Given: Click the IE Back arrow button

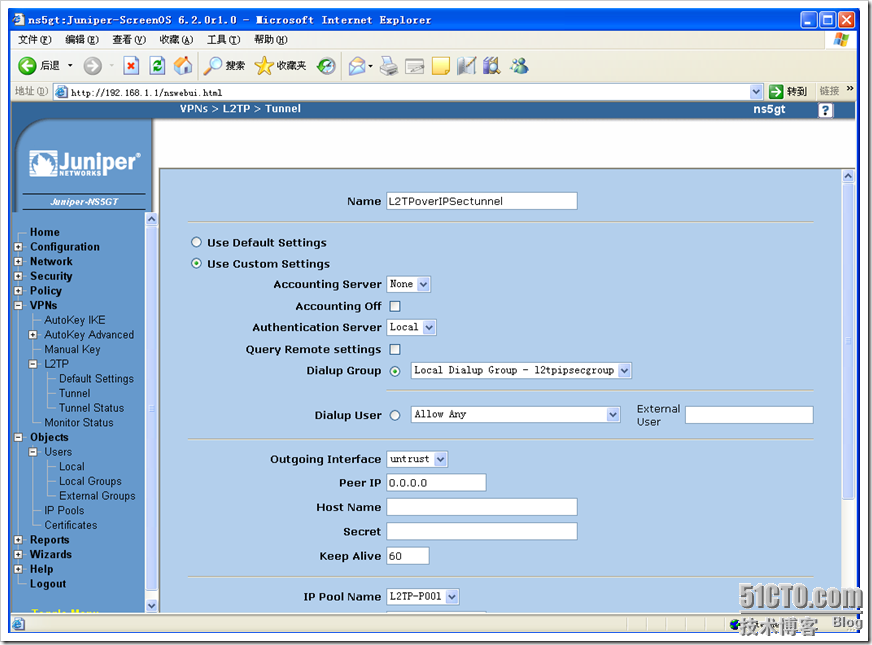Looking at the screenshot, I should click(x=27, y=66).
